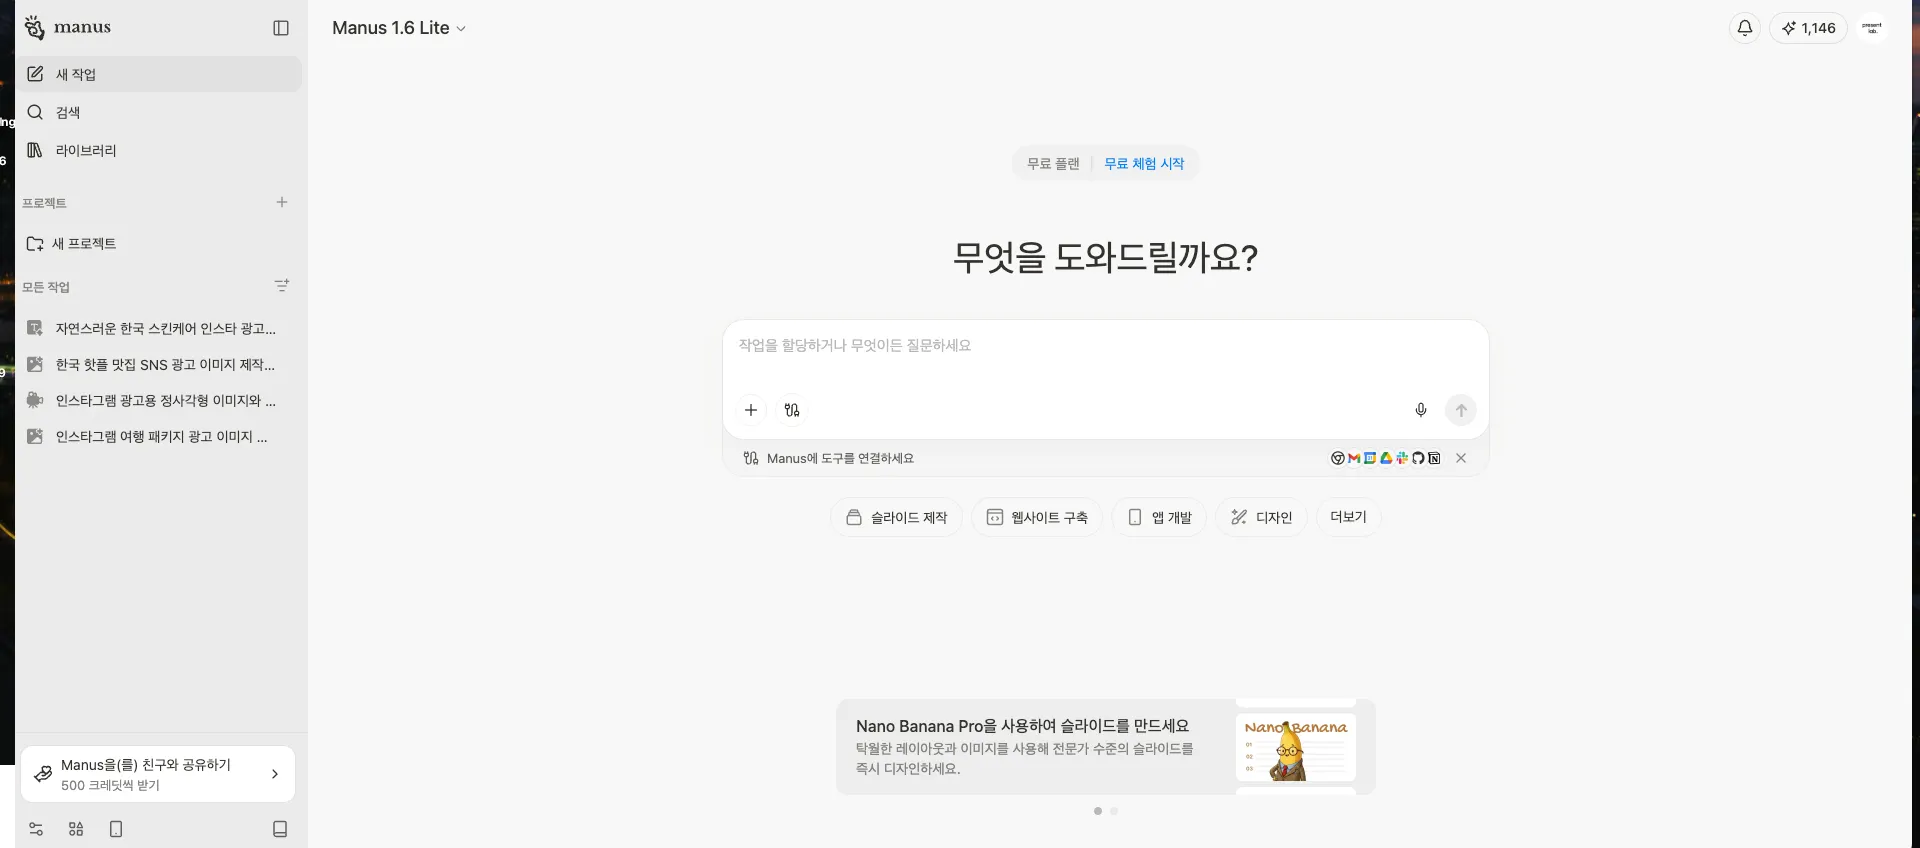
Task: Open the connectors tool button in the prompt box
Action: (x=792, y=410)
